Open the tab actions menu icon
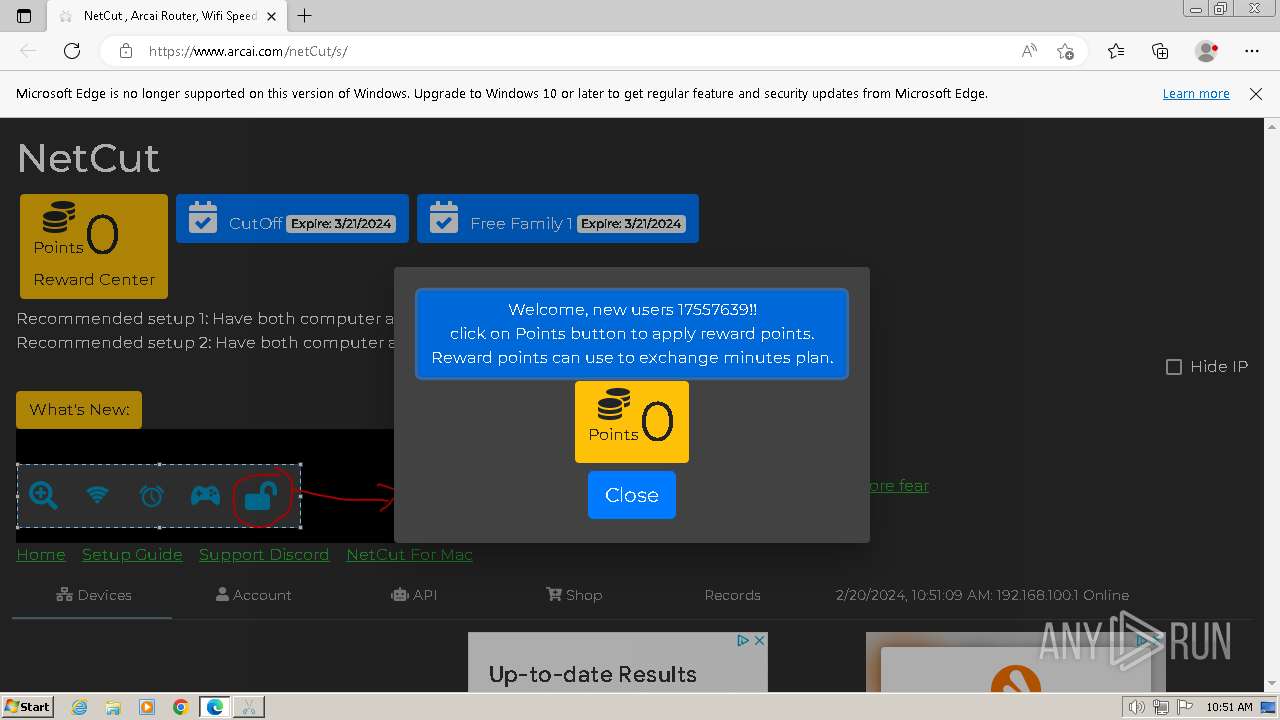This screenshot has width=1280, height=720. tap(24, 16)
